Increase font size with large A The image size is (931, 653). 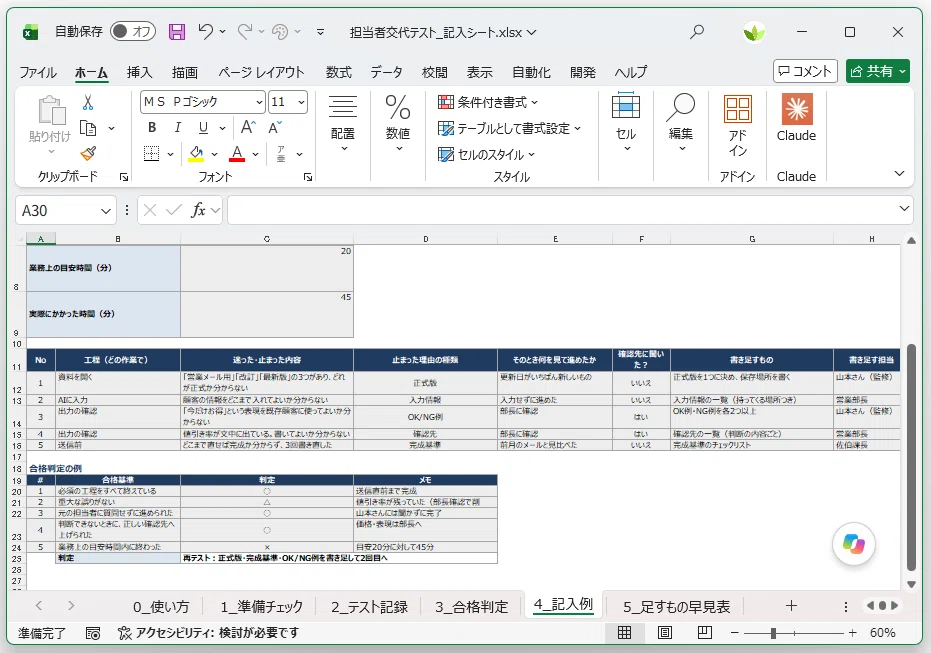coord(248,127)
